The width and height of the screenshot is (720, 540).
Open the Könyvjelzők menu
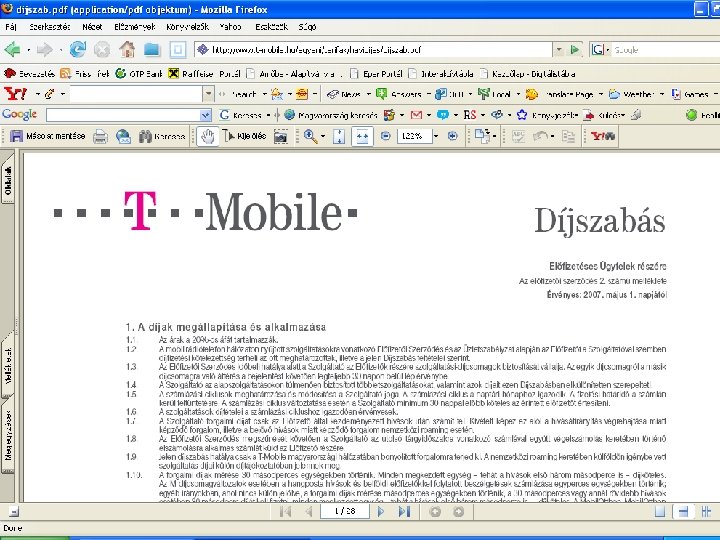pos(187,27)
